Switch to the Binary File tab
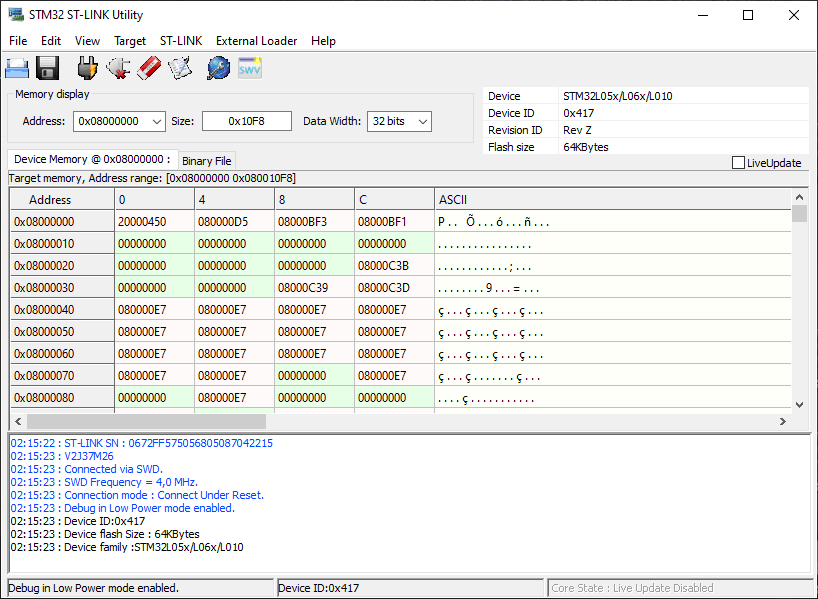818x599 pixels. pyautogui.click(x=207, y=161)
